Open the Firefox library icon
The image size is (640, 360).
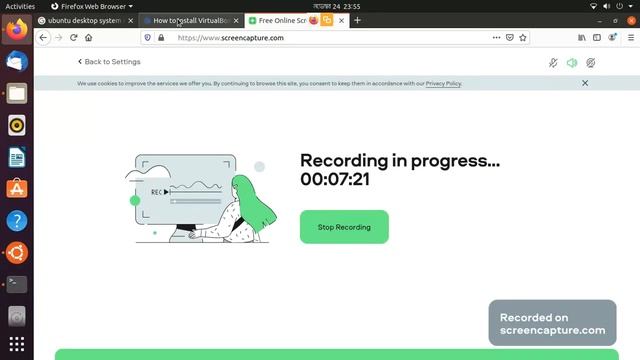(x=582, y=38)
